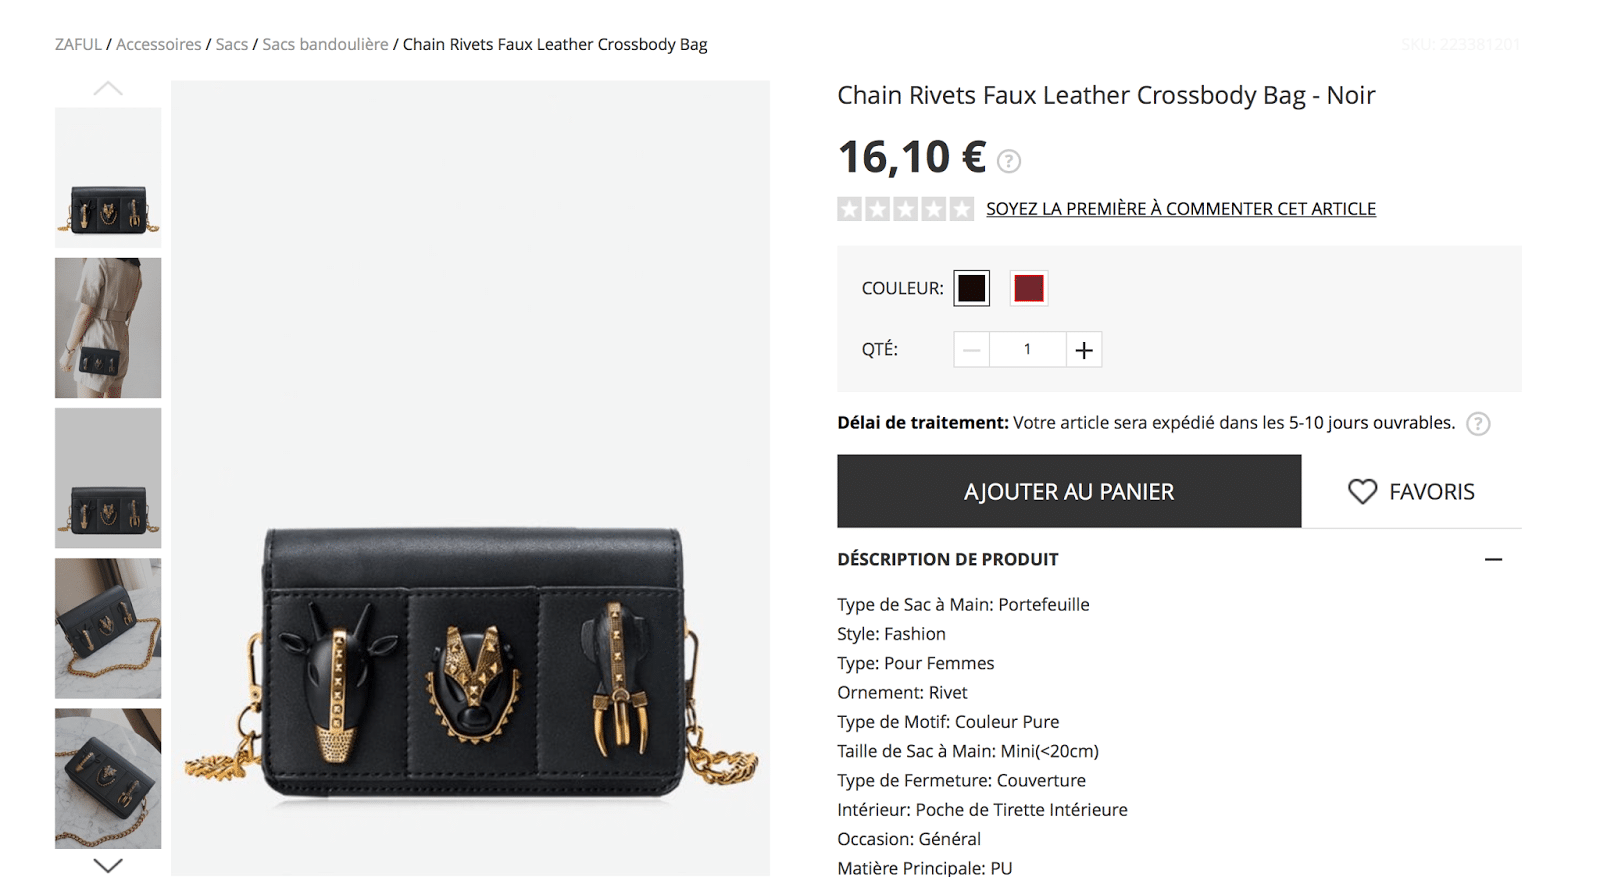The width and height of the screenshot is (1600, 877).
Task: Increase quantity with the plus button
Action: click(1084, 350)
